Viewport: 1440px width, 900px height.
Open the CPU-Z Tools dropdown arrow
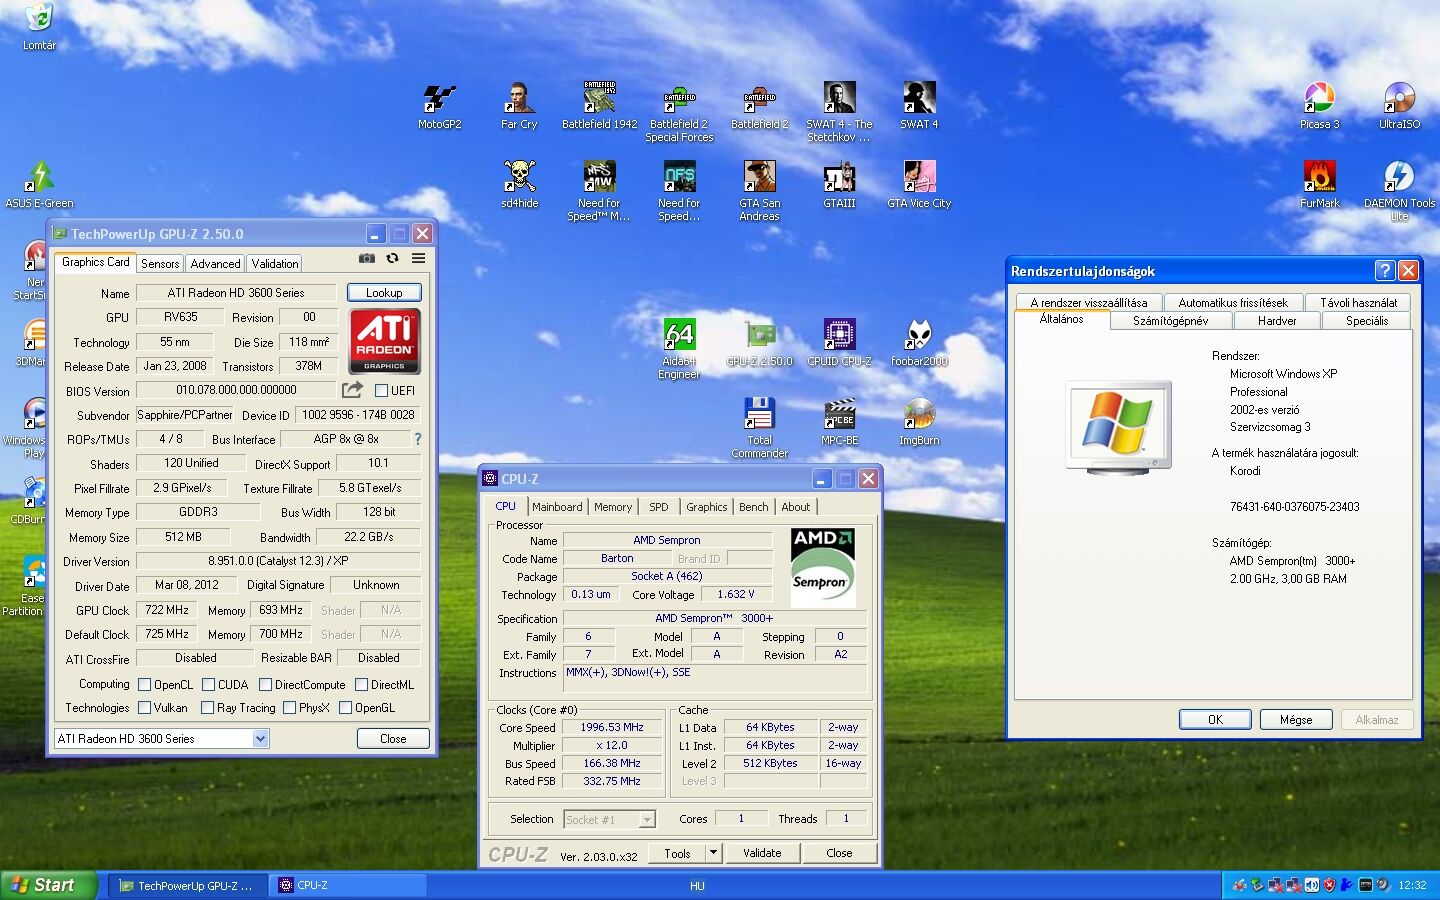(x=713, y=853)
